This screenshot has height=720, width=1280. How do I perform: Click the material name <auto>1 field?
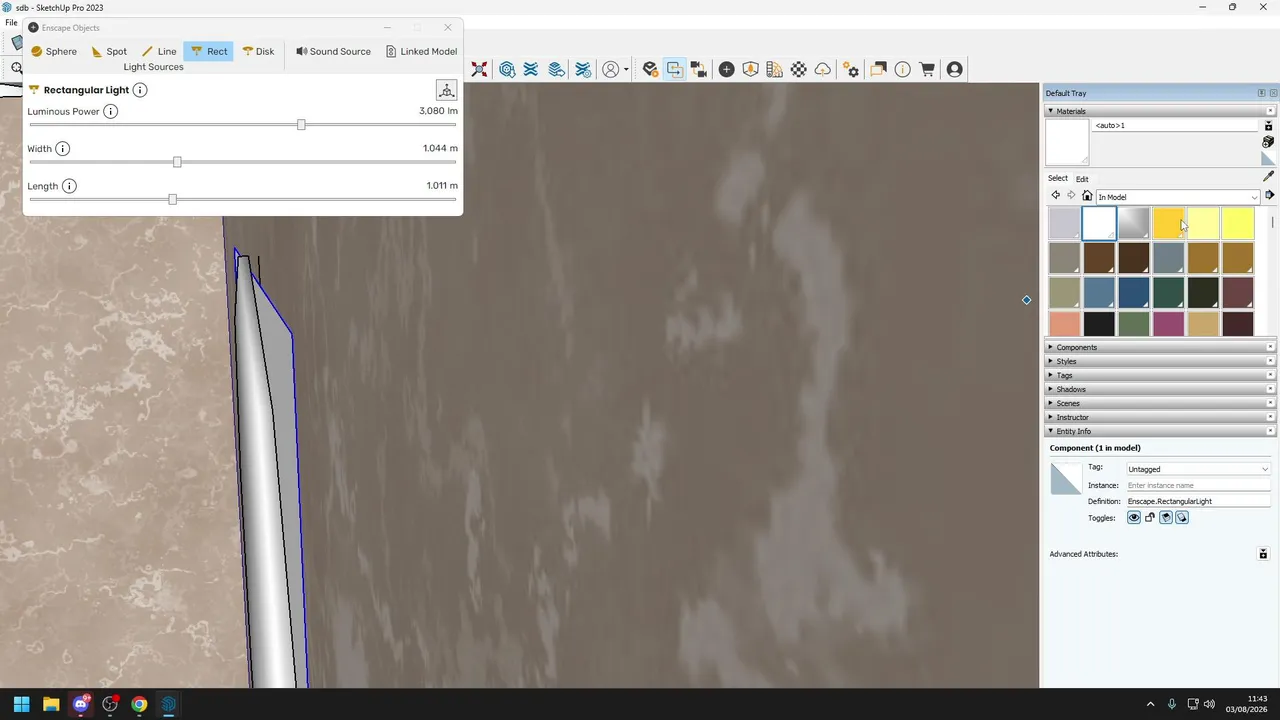[x=1175, y=126]
